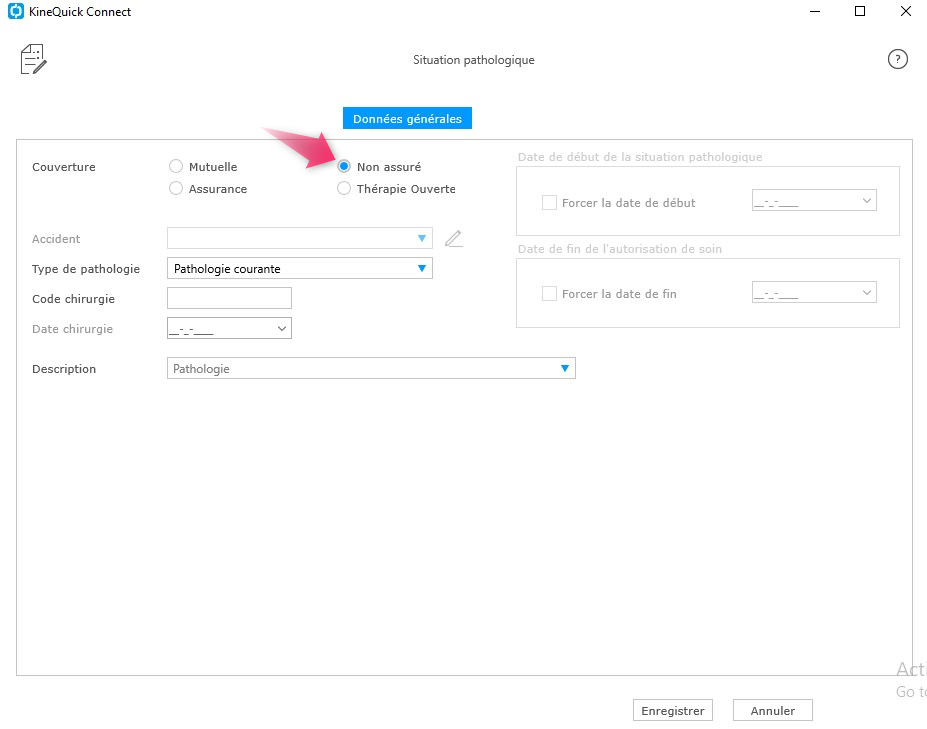Enable Forcer la date de fin checkbox

[549, 294]
